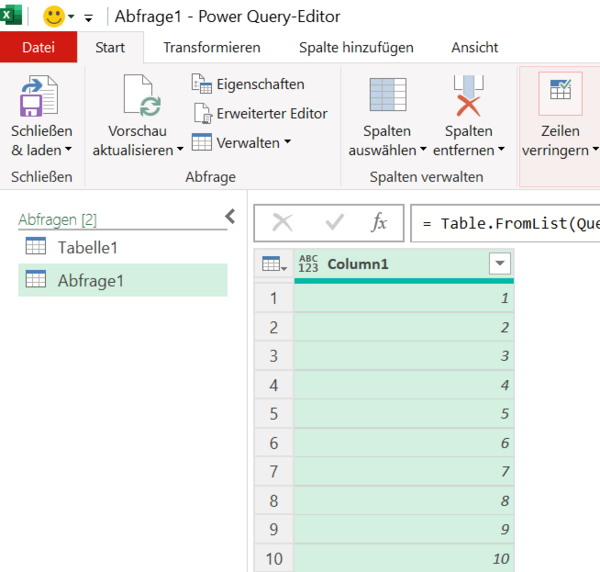Click the Spalten auswählen icon
The height and width of the screenshot is (572, 600).
tap(388, 95)
